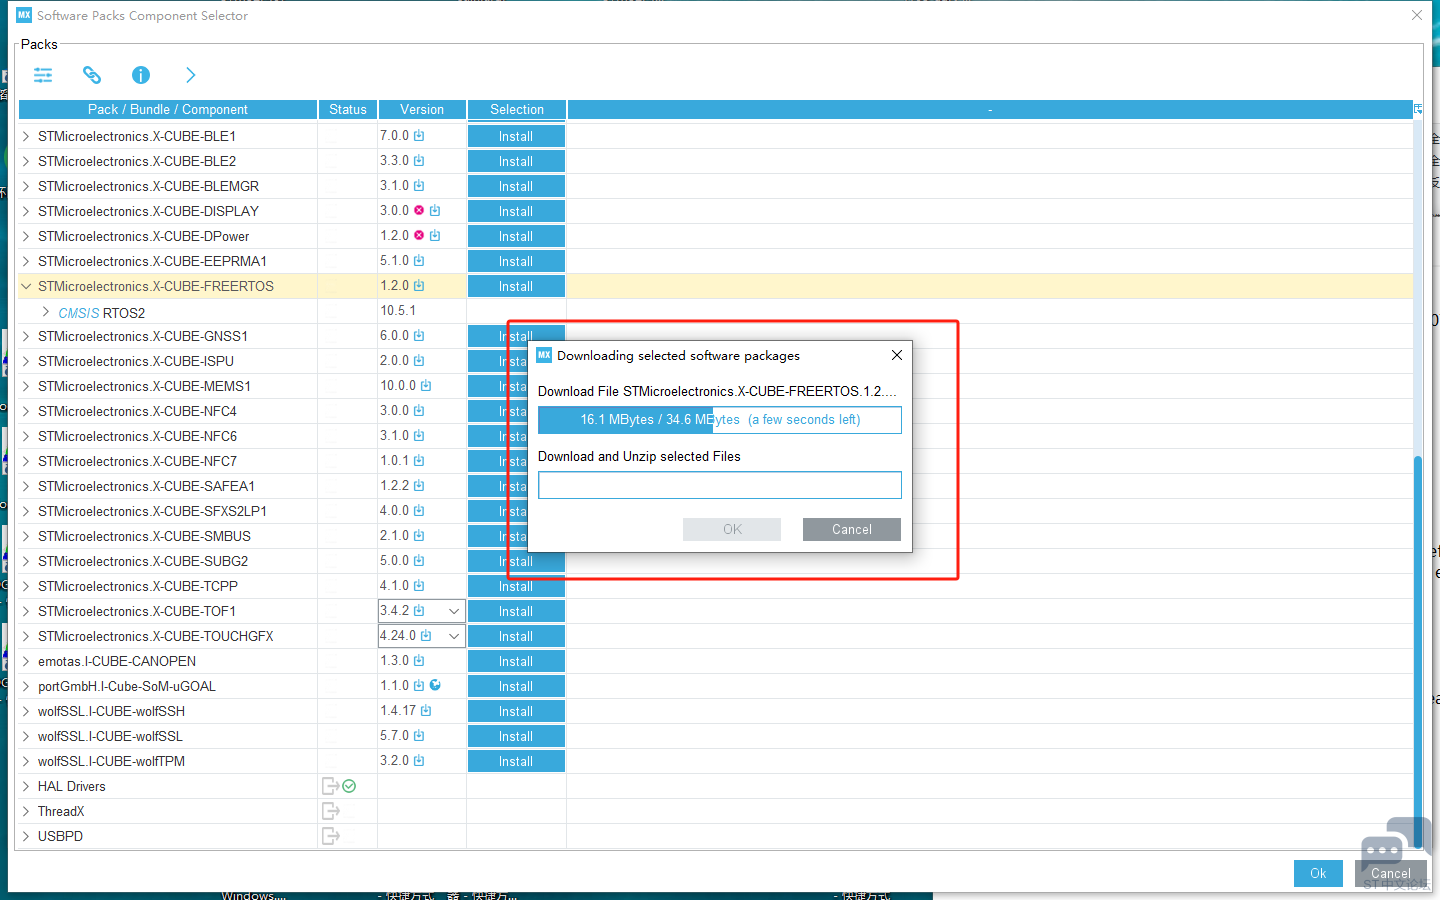Expand the CMSIS RTOS2 bundle
The width and height of the screenshot is (1440, 900).
46,312
